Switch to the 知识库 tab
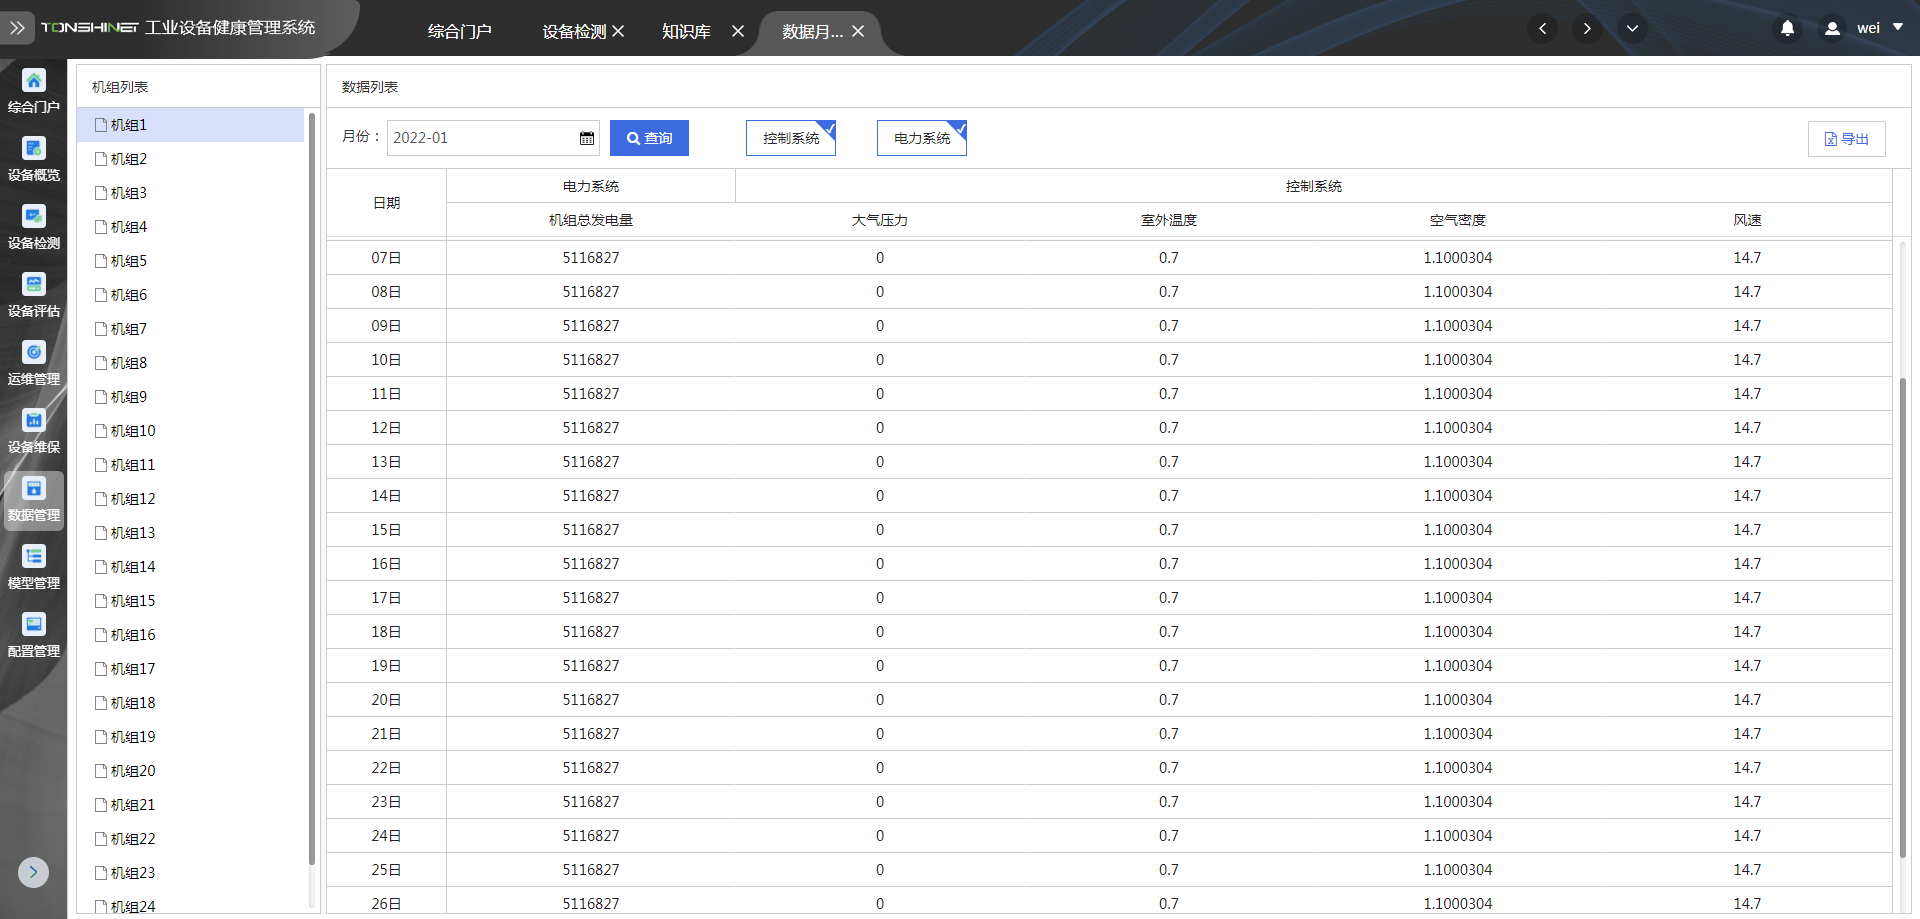Image resolution: width=1920 pixels, height=919 pixels. (686, 32)
